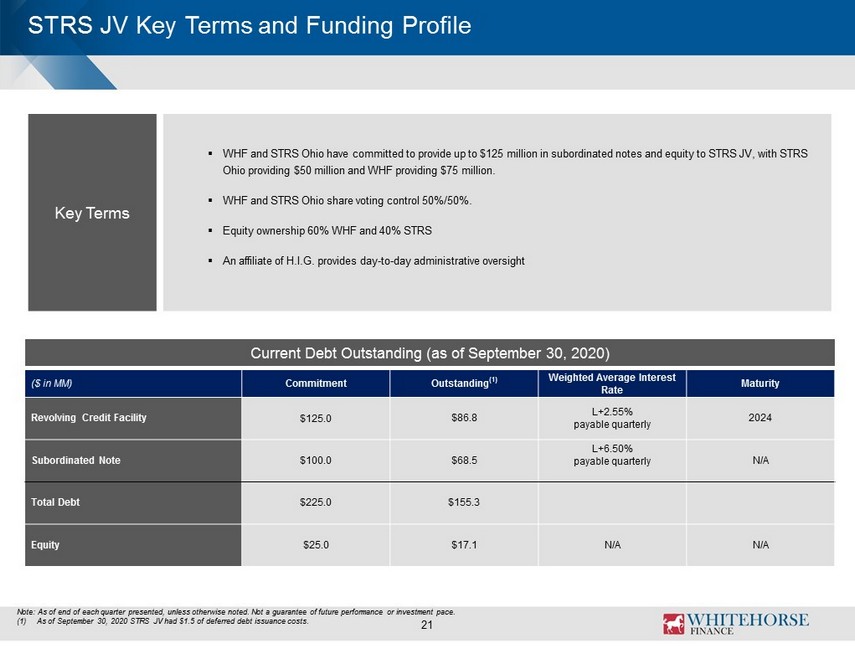The width and height of the screenshot is (855, 654).
Task: Click the '2024' maturity cell
Action: point(760,418)
